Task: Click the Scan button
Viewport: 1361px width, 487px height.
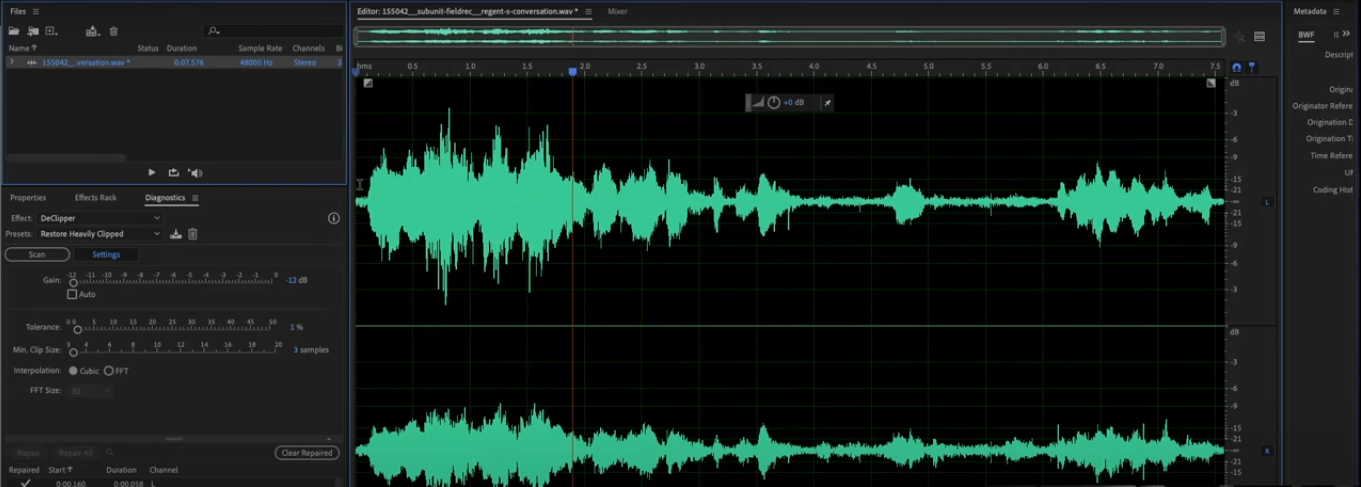Action: click(x=37, y=255)
